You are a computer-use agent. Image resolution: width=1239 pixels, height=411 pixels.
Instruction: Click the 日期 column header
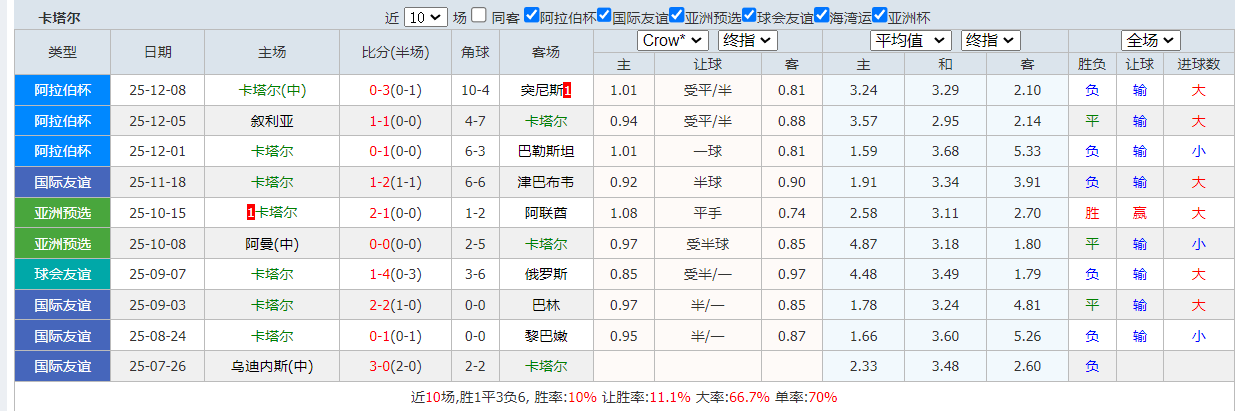(x=157, y=52)
